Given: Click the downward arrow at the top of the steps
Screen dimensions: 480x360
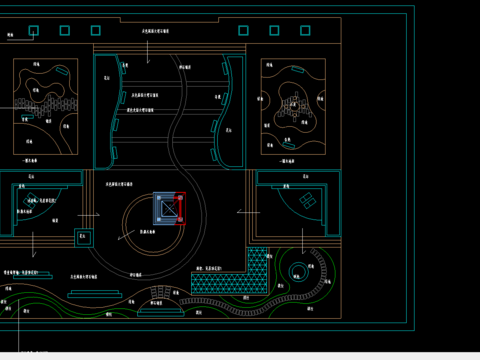Looking at the screenshot, I should click(x=148, y=52).
